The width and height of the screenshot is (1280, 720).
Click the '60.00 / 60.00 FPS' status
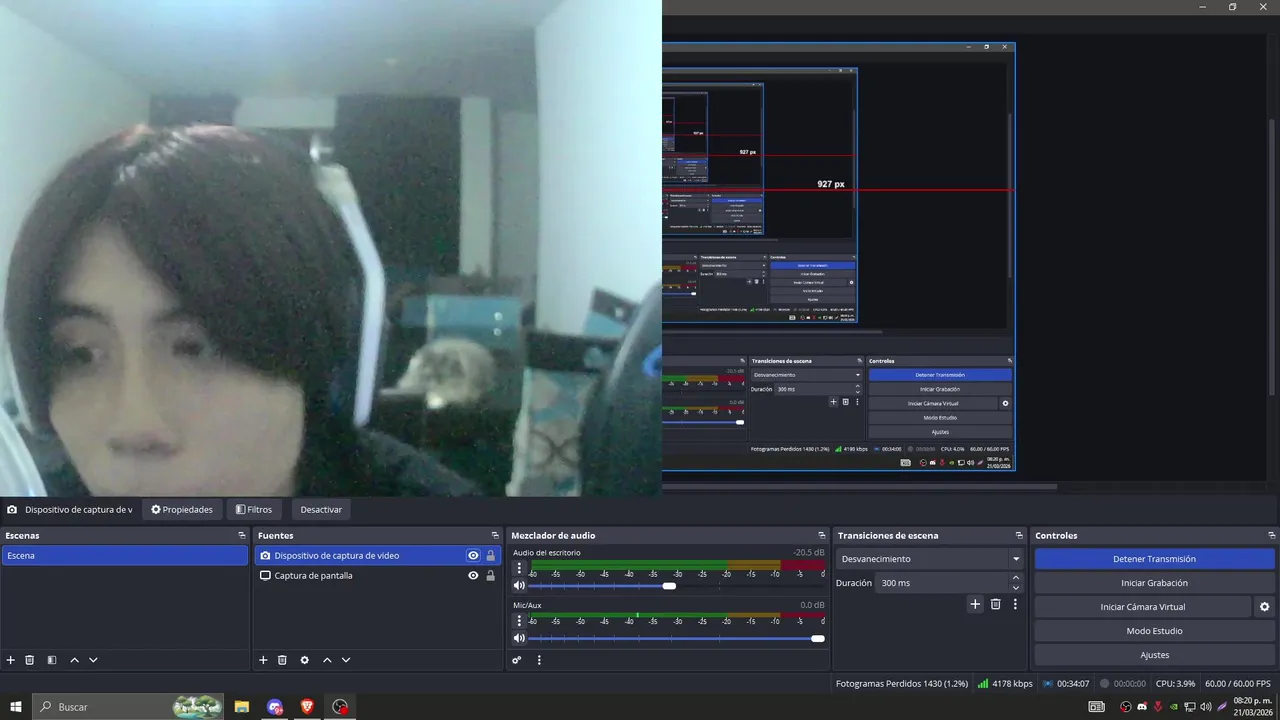1238,684
